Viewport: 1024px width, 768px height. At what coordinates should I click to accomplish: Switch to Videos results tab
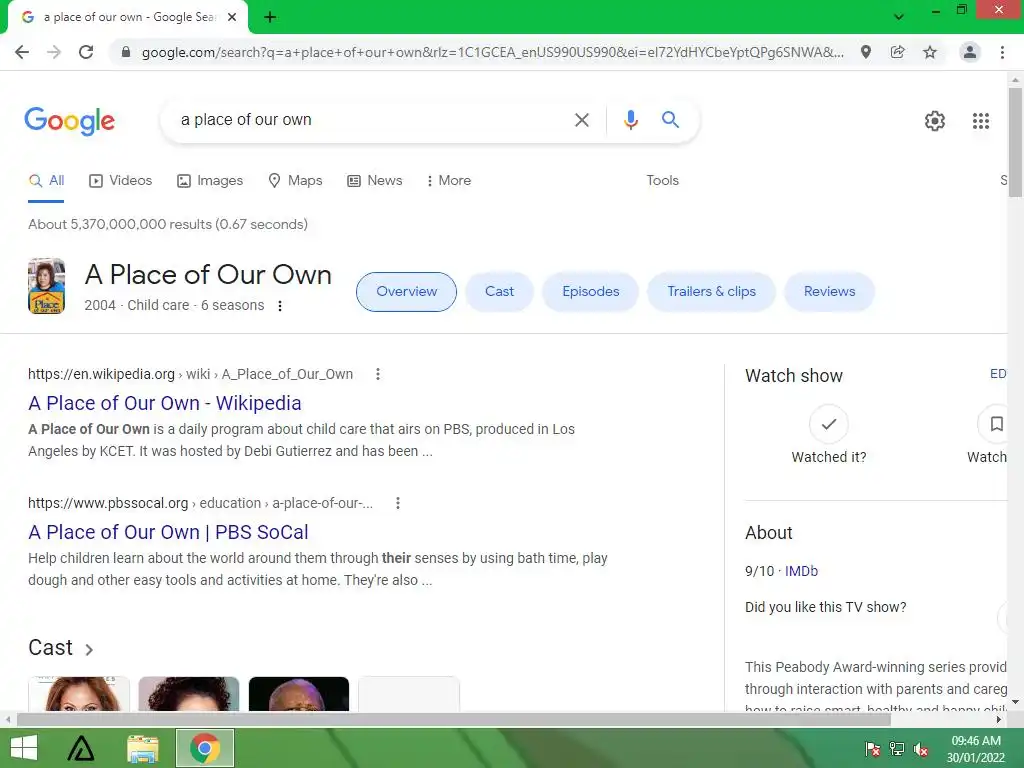[x=121, y=180]
